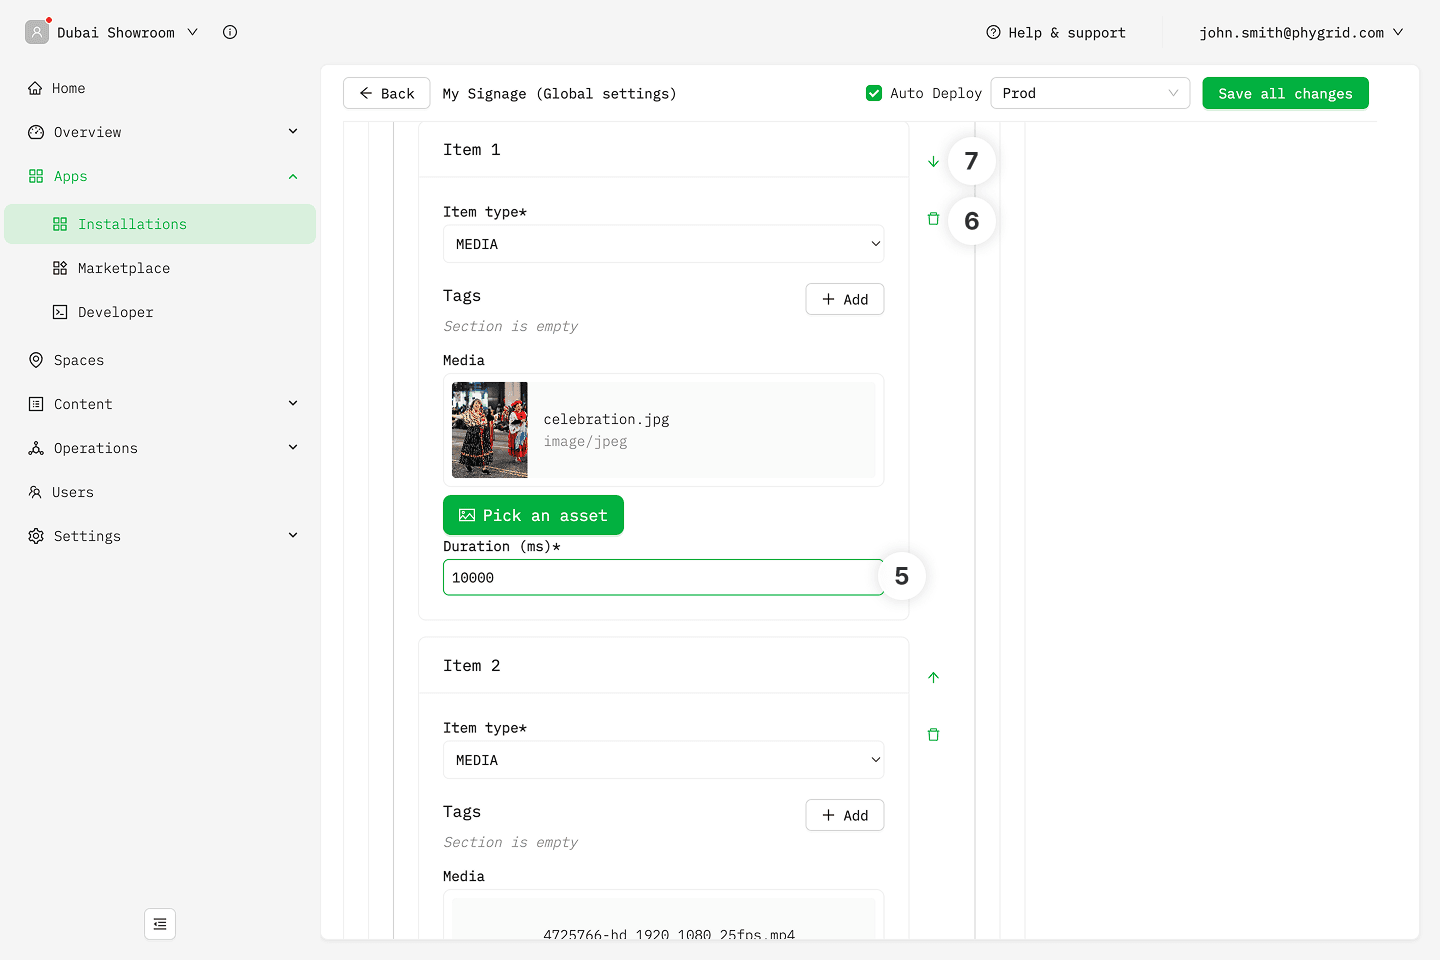Image resolution: width=1440 pixels, height=960 pixels.
Task: Delete Item 1 with trash icon
Action: click(x=933, y=219)
